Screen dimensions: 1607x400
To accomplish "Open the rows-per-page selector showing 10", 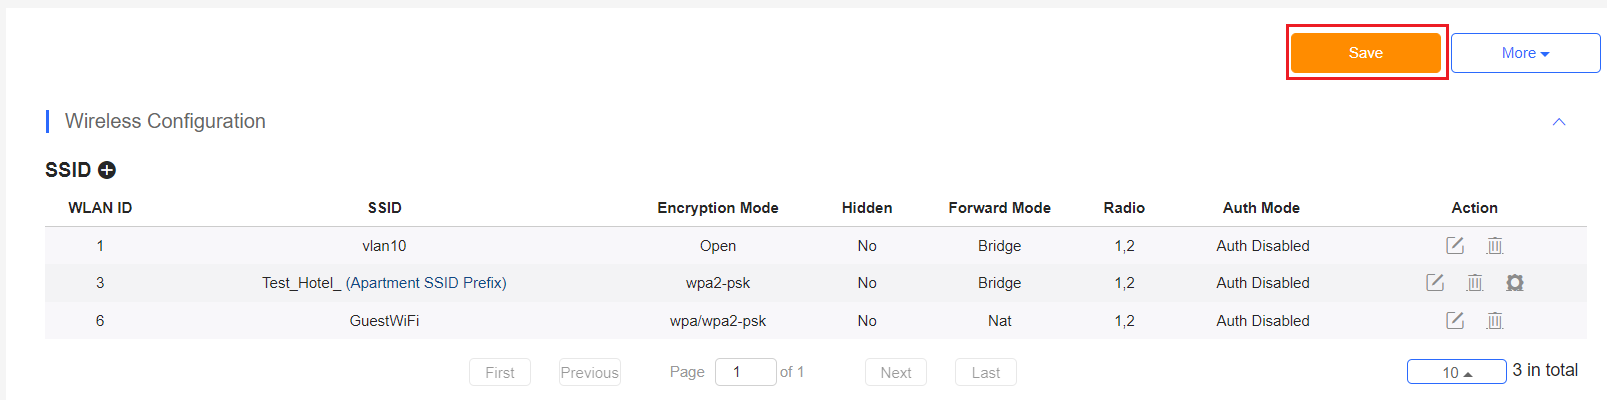I will pyautogui.click(x=1457, y=372).
